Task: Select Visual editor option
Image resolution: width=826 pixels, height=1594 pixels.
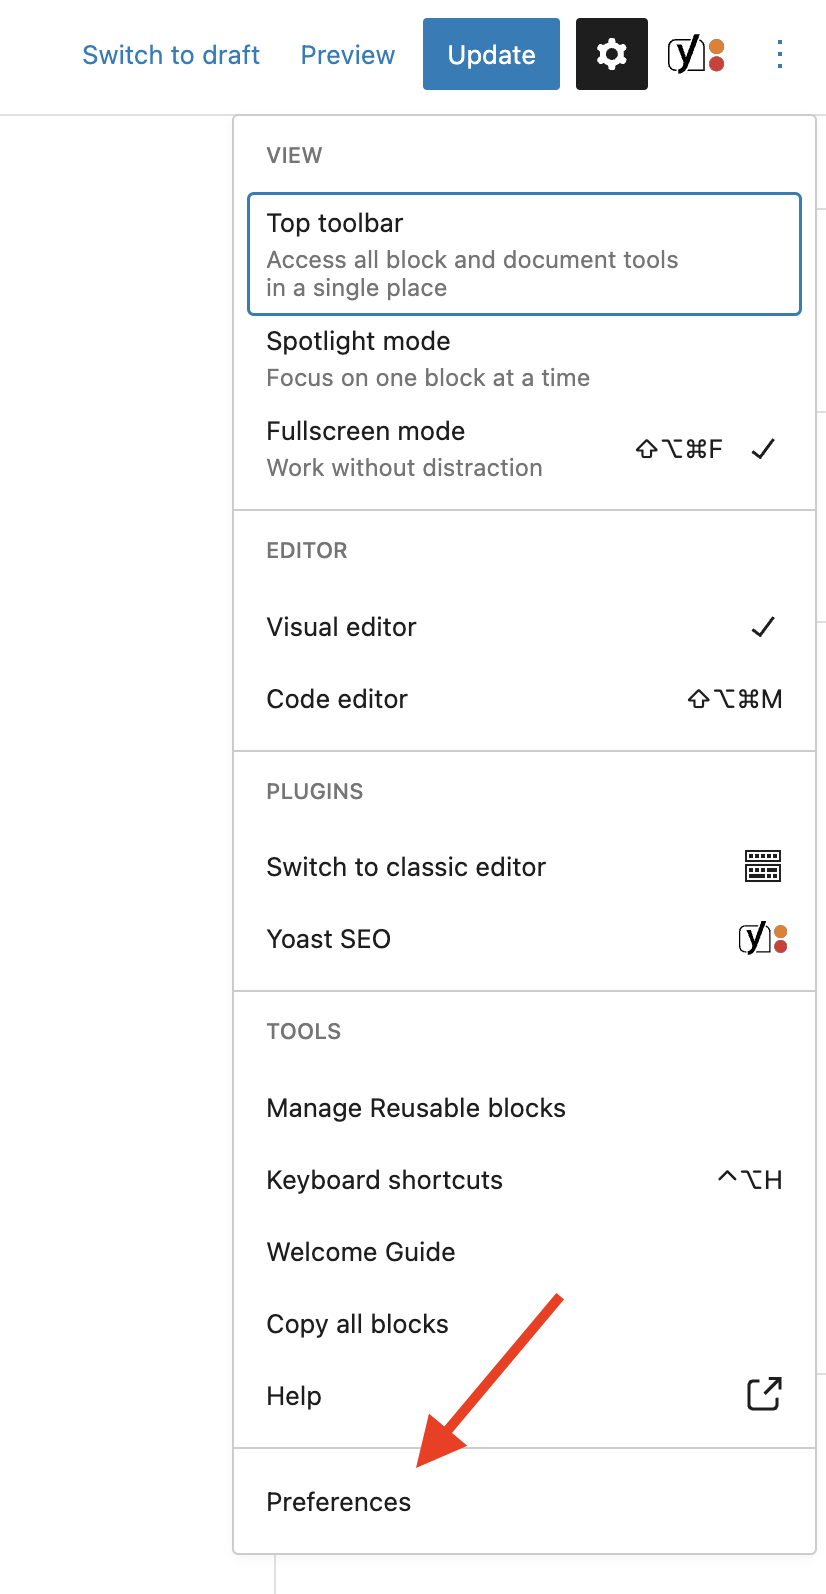Action: pos(524,627)
